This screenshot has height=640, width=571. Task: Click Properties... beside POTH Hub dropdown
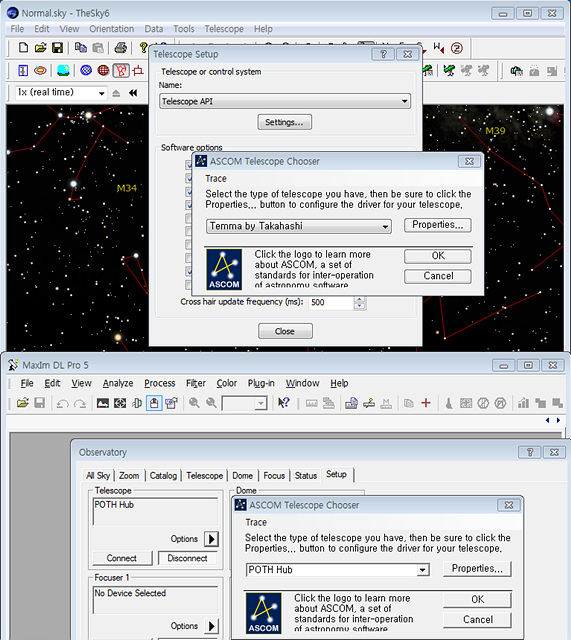[477, 569]
